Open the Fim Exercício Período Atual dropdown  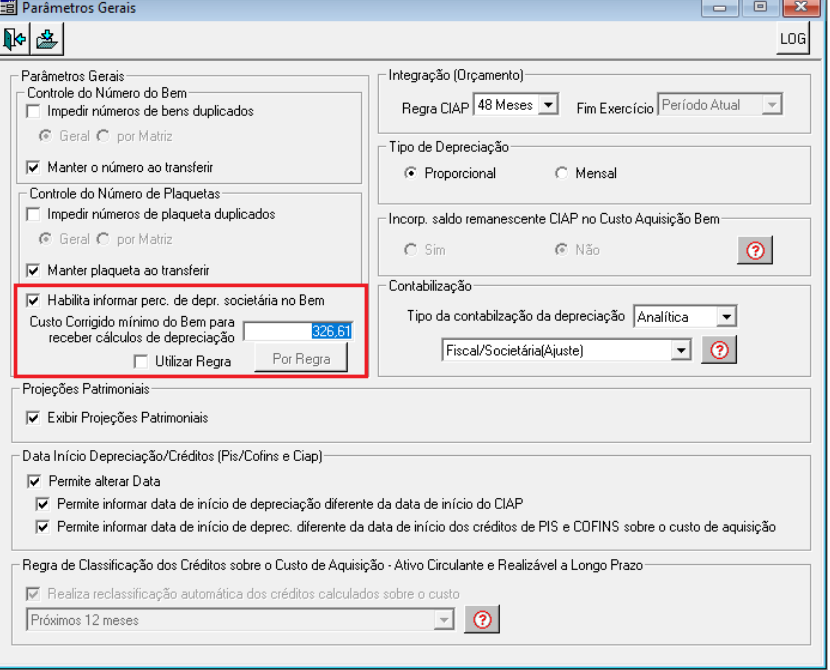772,105
